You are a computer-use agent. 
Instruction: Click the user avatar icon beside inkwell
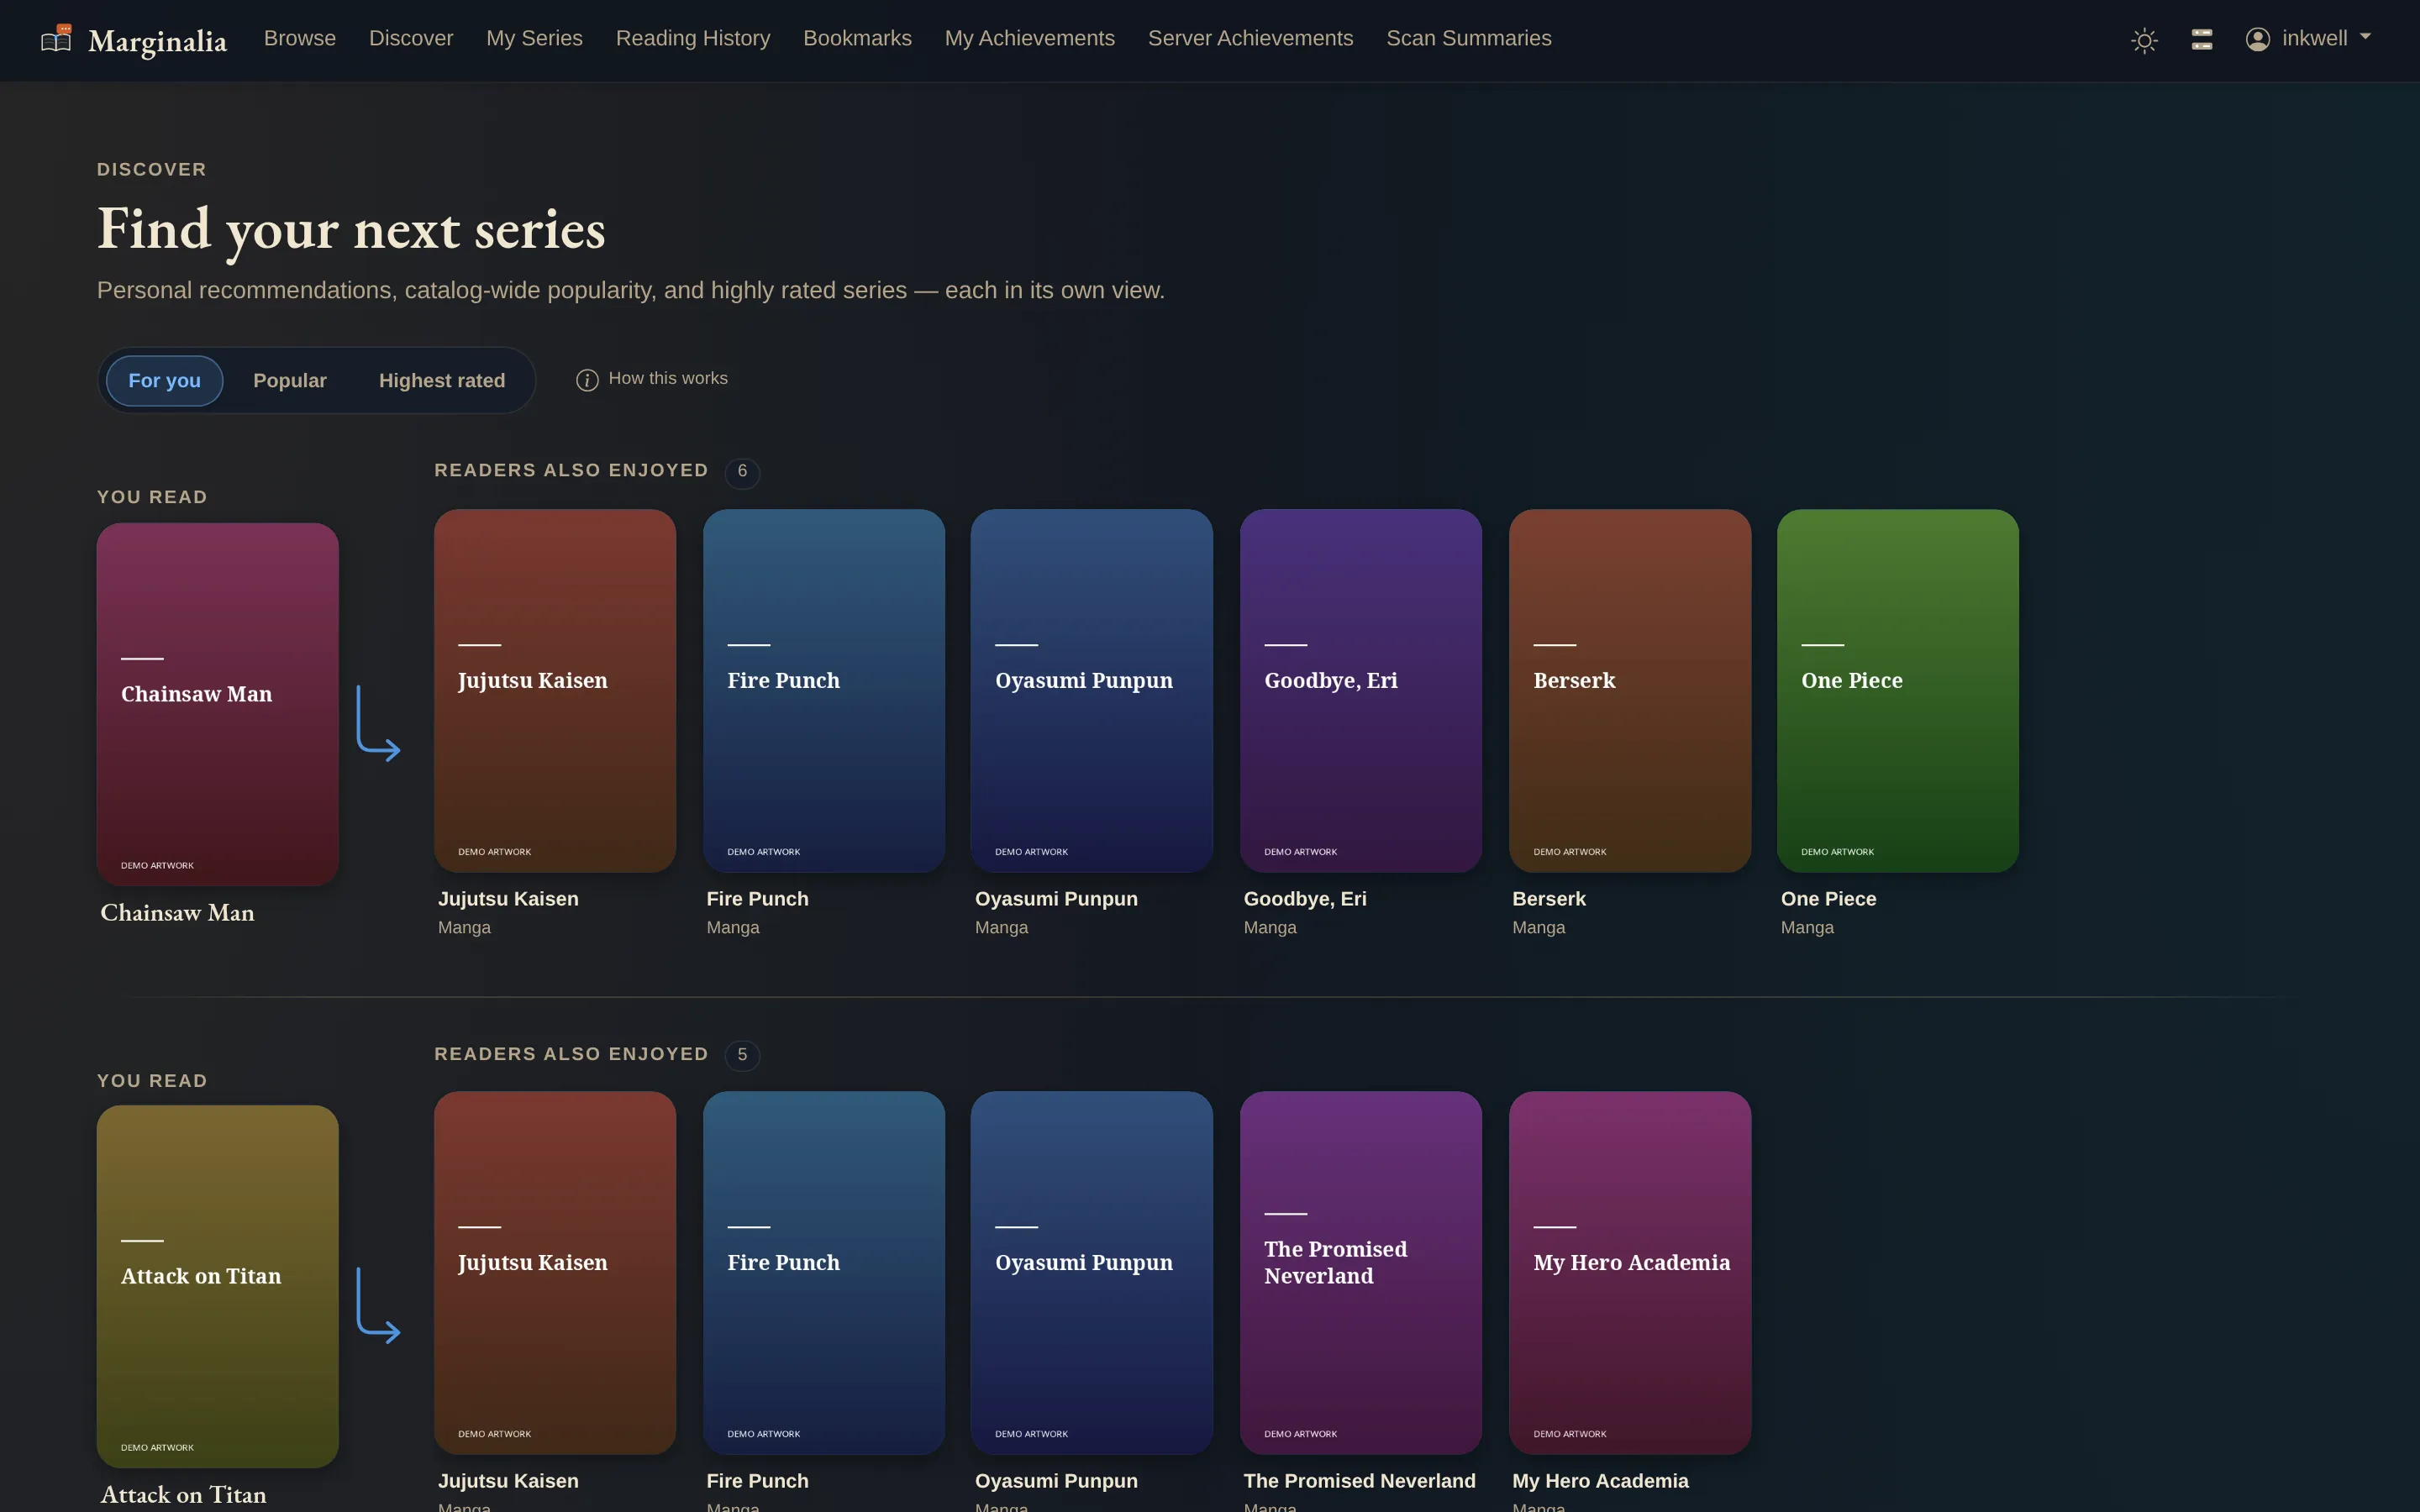[x=2257, y=39]
